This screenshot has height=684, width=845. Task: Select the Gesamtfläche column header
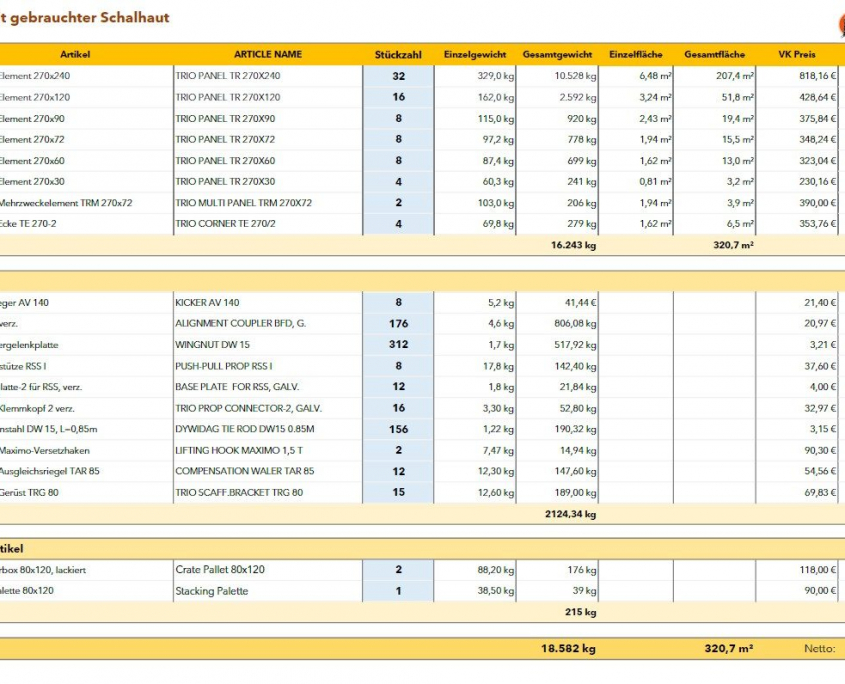pyautogui.click(x=714, y=54)
